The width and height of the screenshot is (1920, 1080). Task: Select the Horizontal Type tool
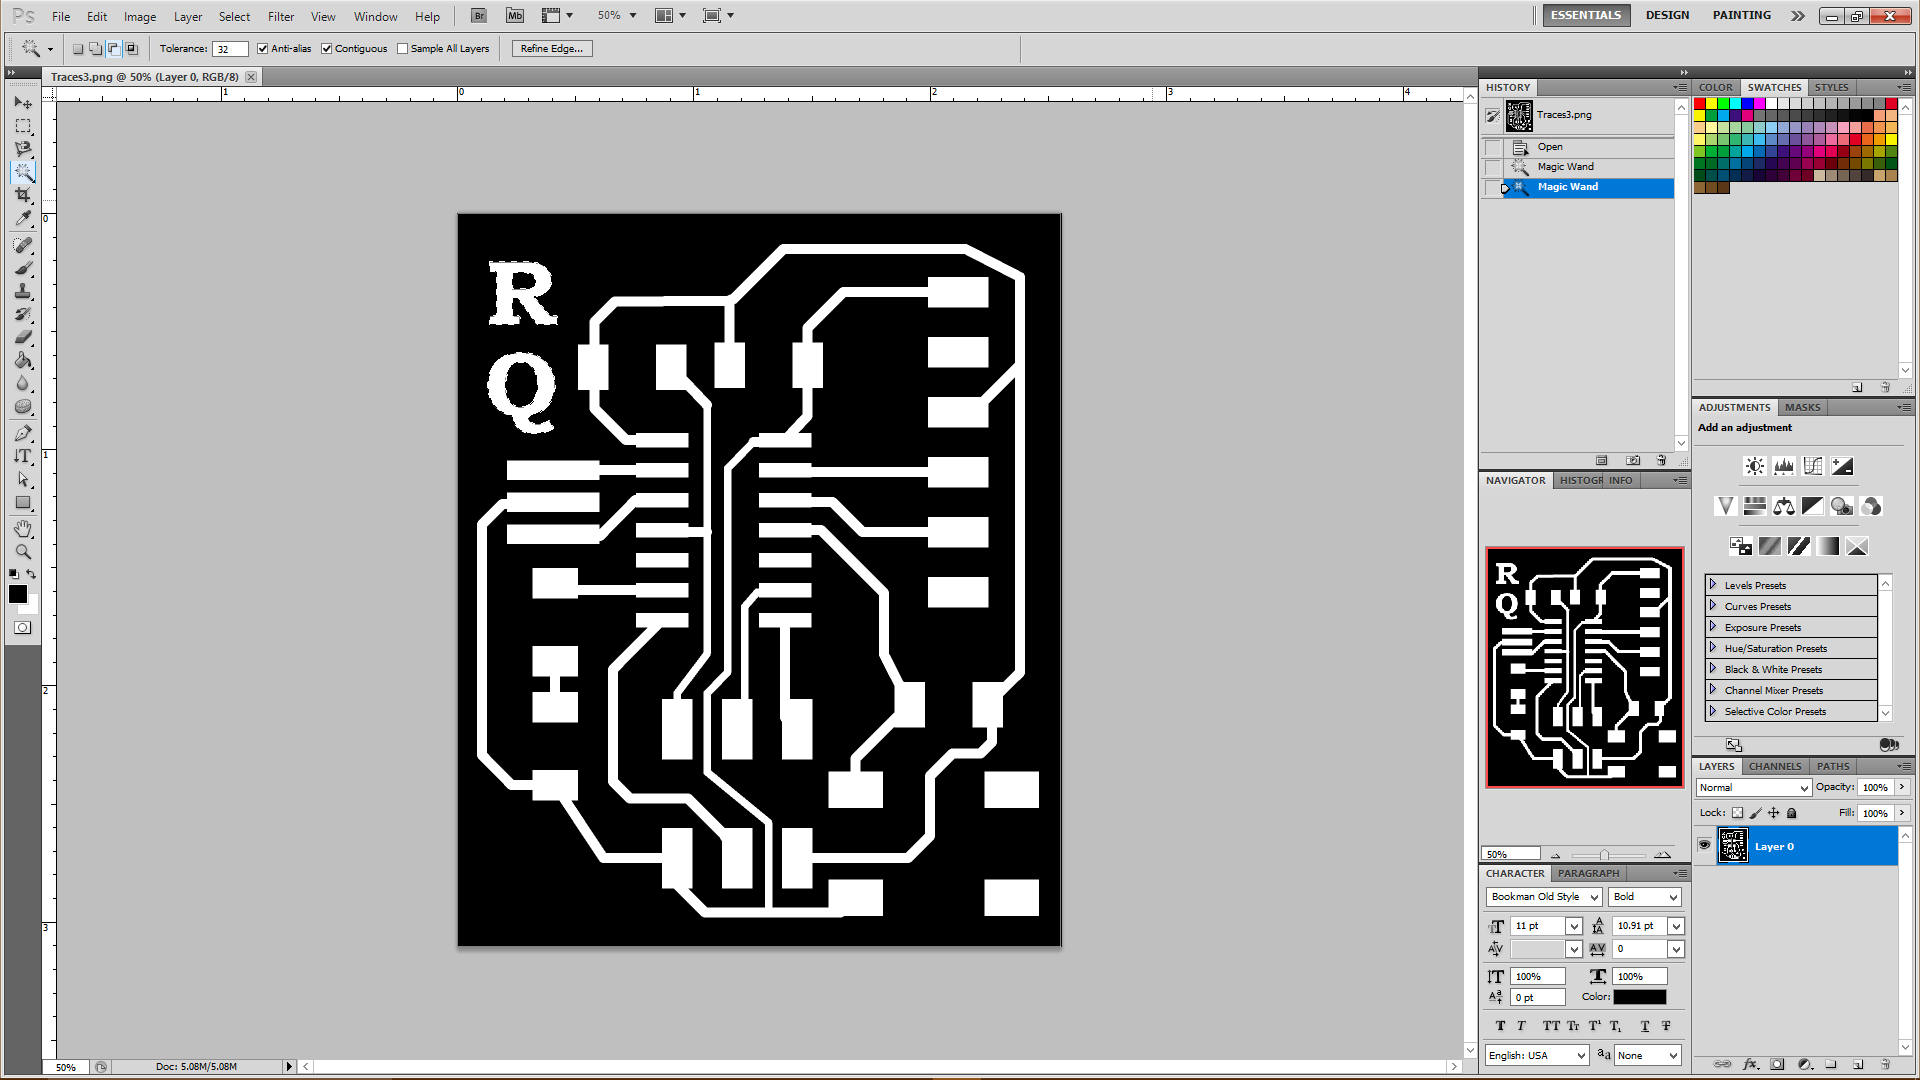point(22,456)
